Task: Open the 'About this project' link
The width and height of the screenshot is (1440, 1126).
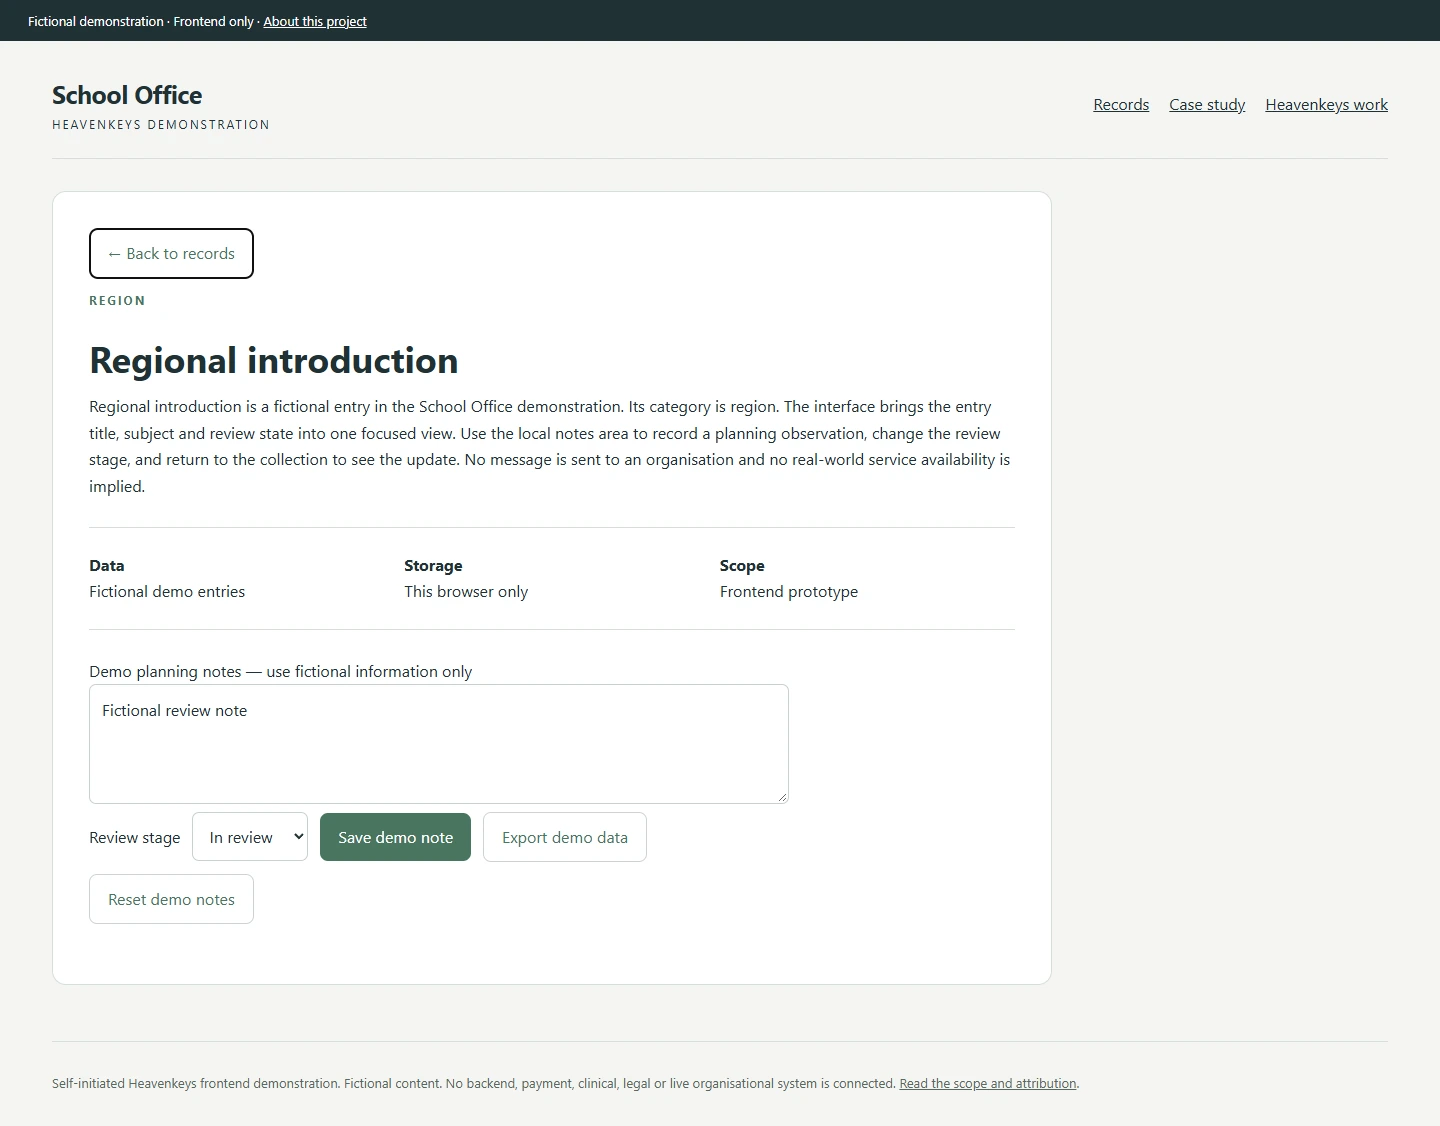Action: pyautogui.click(x=315, y=21)
